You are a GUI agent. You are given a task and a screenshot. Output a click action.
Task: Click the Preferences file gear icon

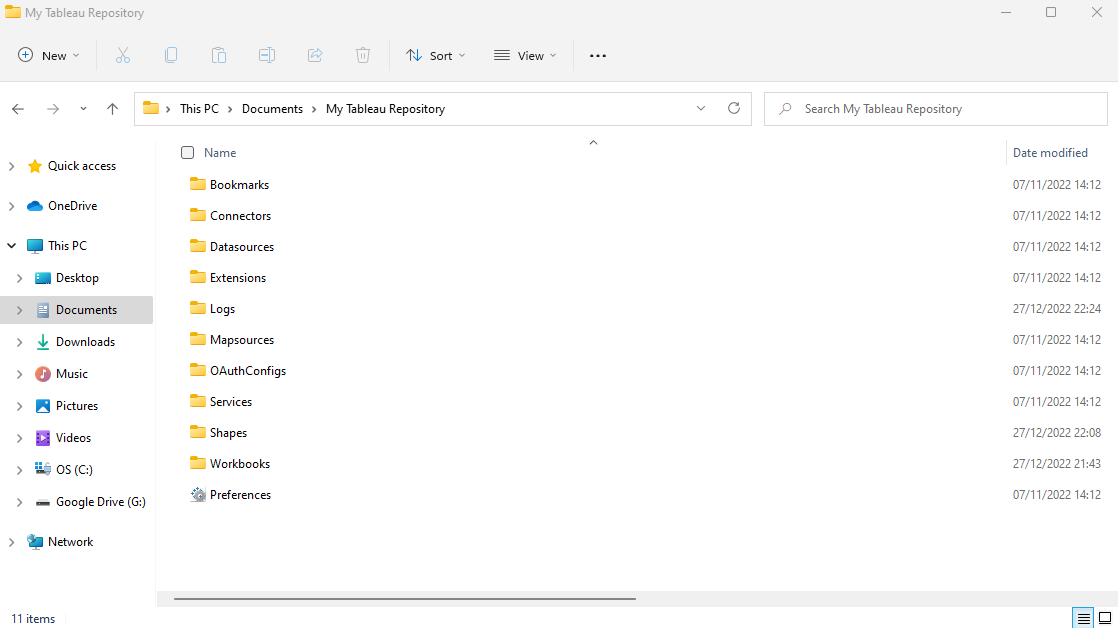coord(198,494)
